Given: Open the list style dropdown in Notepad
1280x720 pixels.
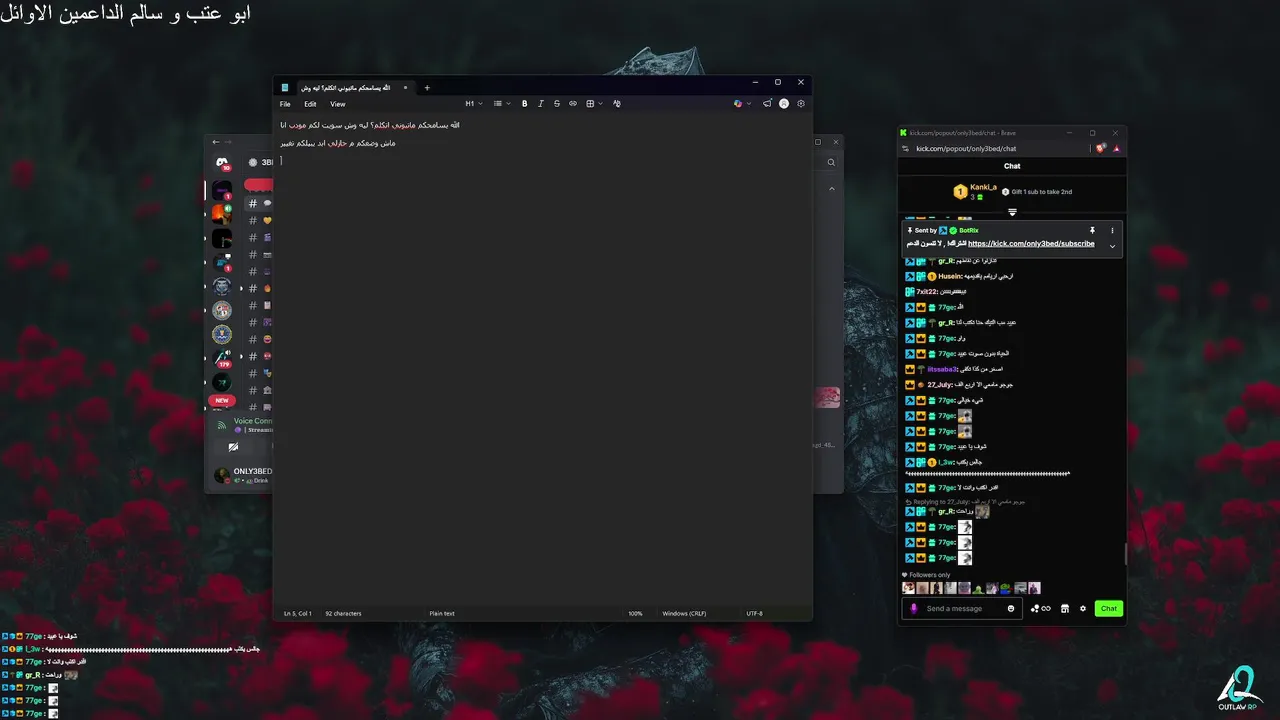Looking at the screenshot, I should pyautogui.click(x=502, y=104).
